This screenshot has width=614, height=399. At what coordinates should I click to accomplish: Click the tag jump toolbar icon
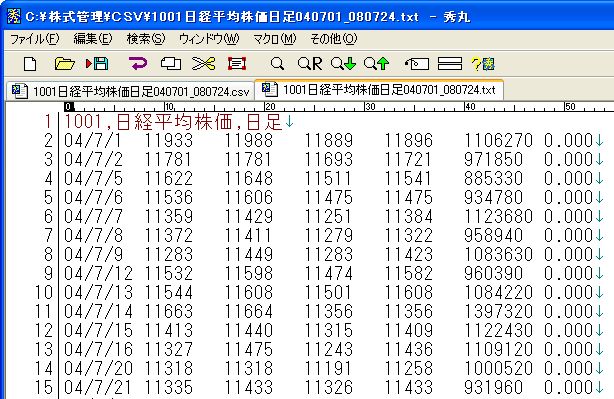[x=417, y=63]
